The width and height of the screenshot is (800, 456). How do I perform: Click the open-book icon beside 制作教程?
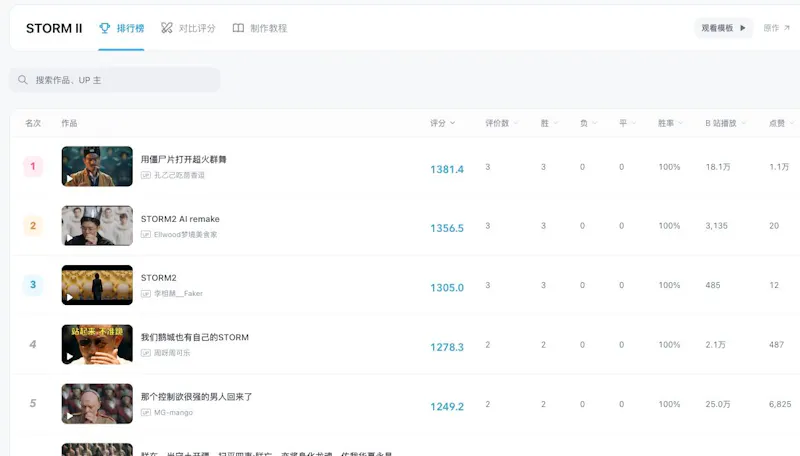click(238, 28)
